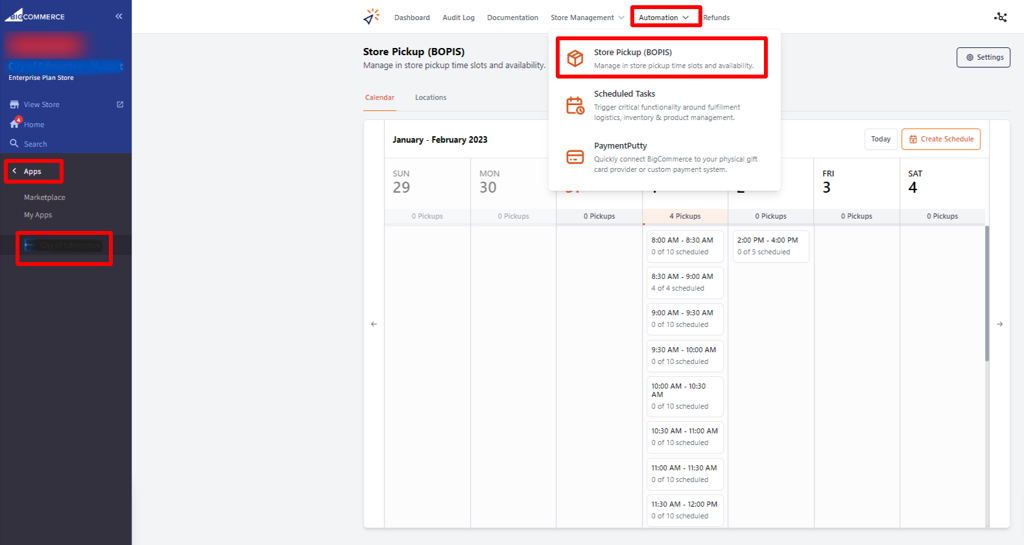
Task: Click the View Store storefront icon
Action: [x=14, y=104]
